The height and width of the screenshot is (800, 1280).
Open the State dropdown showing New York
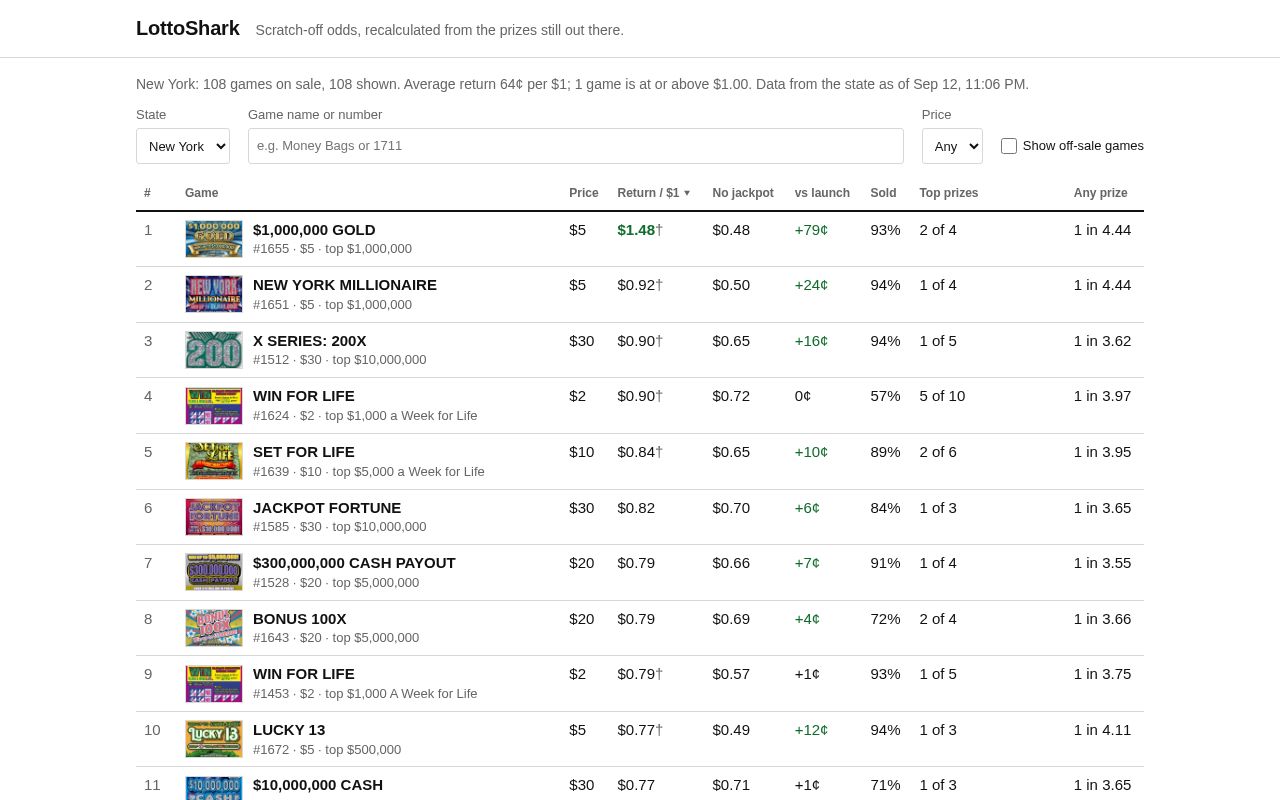tap(183, 146)
